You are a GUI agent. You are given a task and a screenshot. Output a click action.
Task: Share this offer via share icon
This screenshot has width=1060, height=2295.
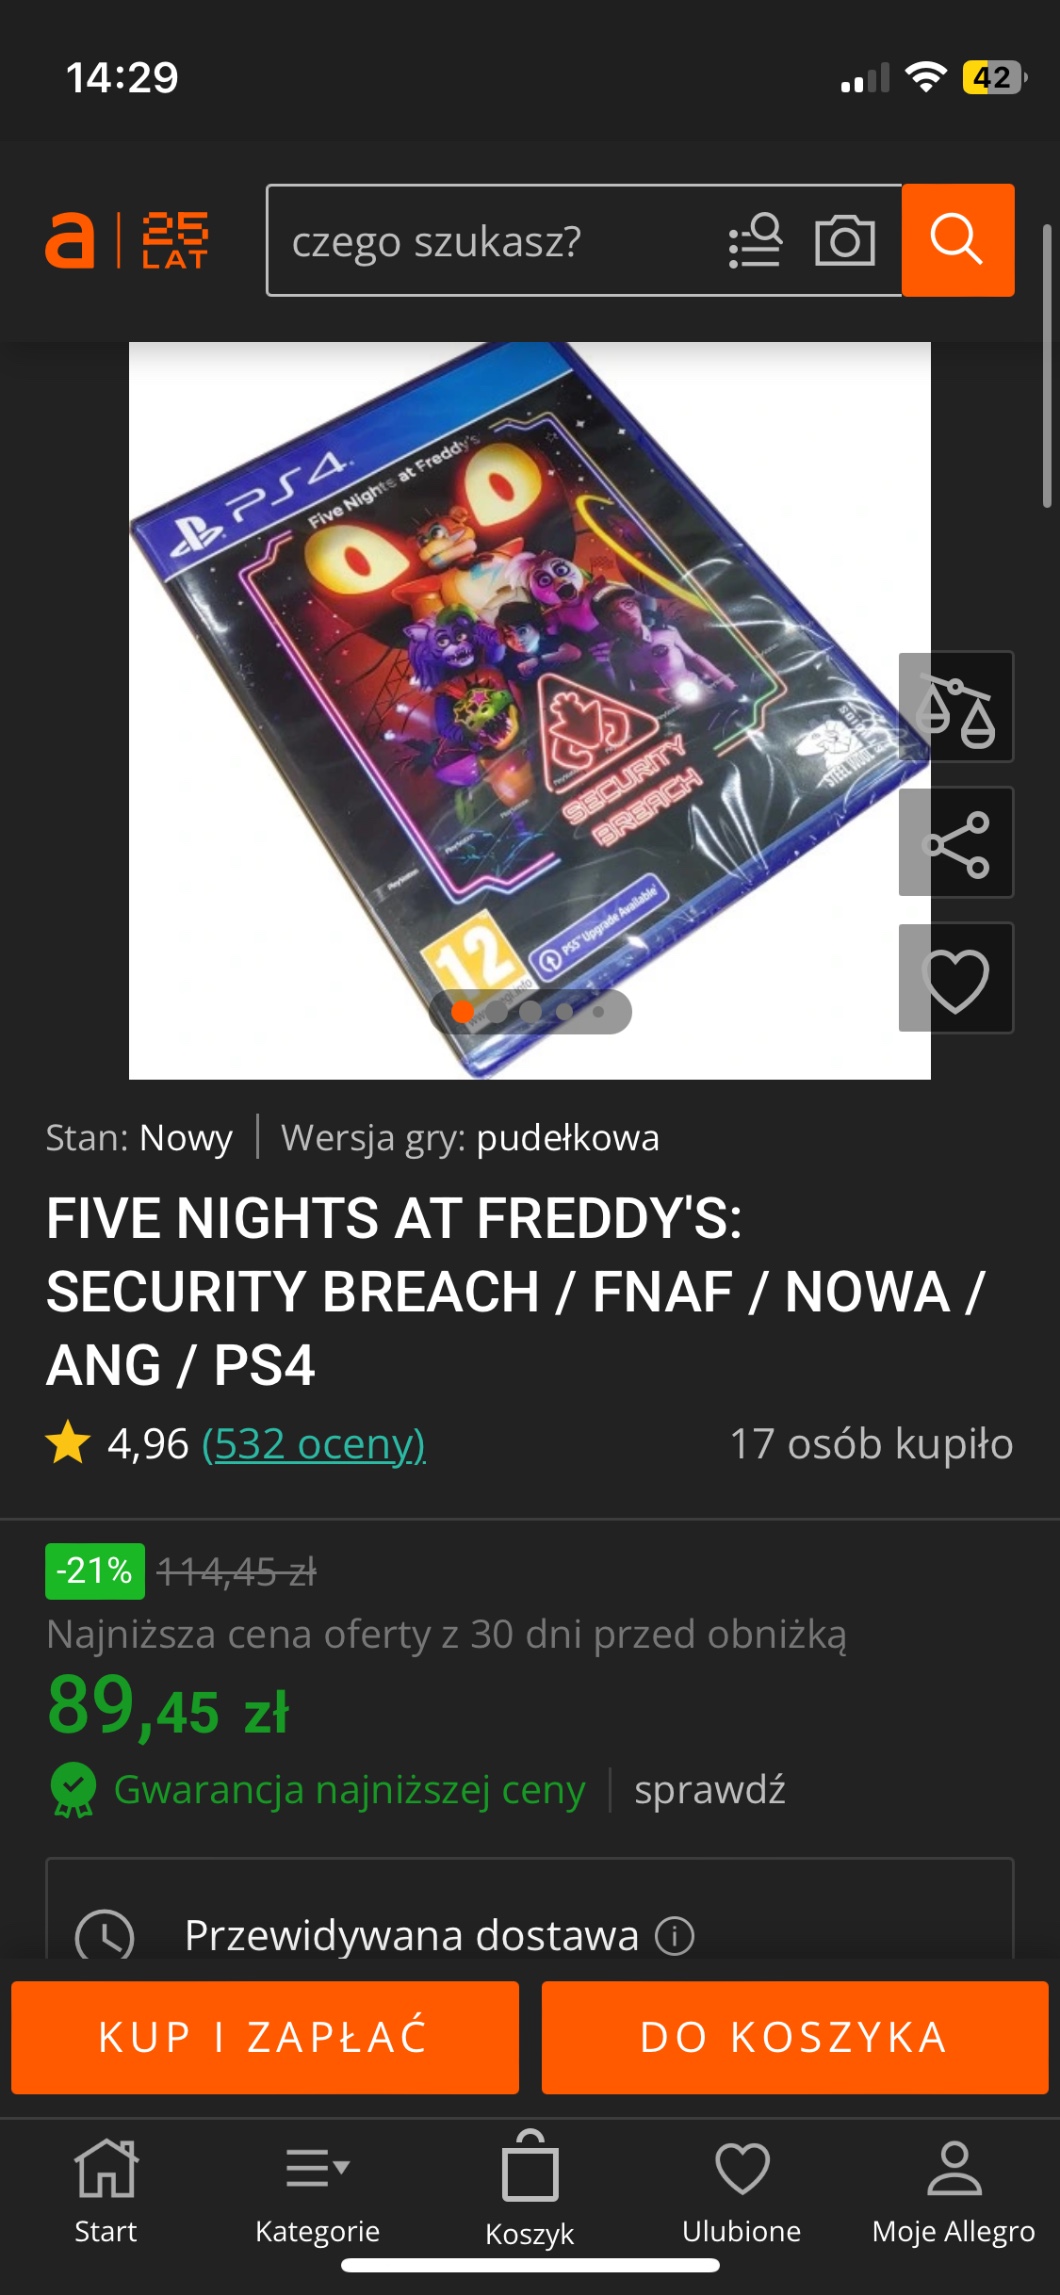tap(956, 842)
